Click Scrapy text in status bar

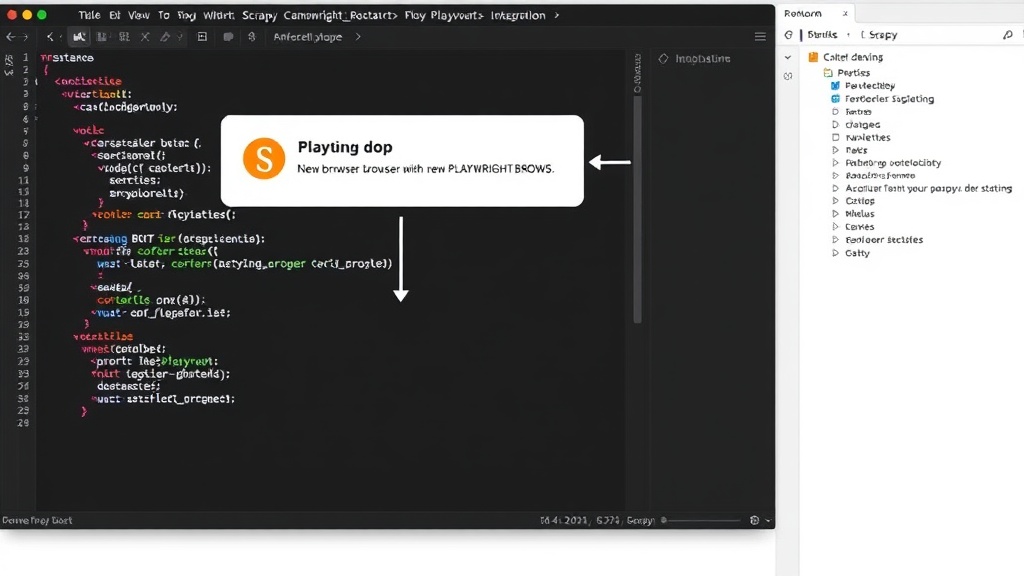coord(640,520)
